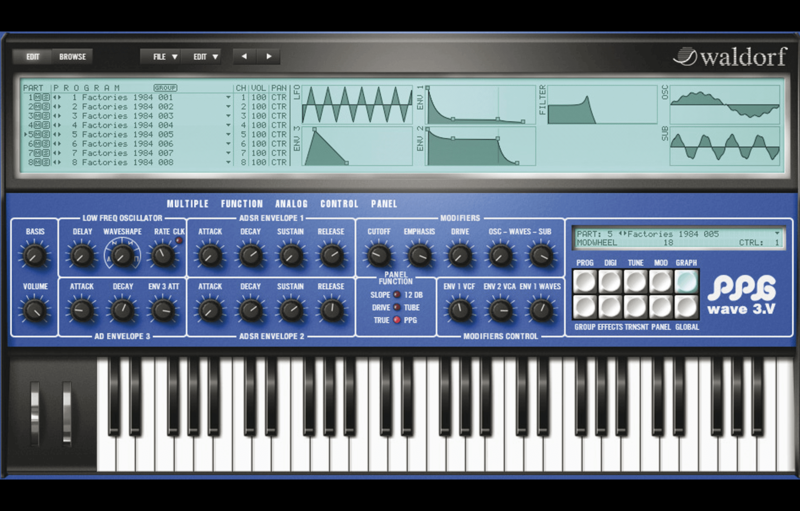800x511 pixels.
Task: Mute part 1 with its M button
Action: coord(38,97)
